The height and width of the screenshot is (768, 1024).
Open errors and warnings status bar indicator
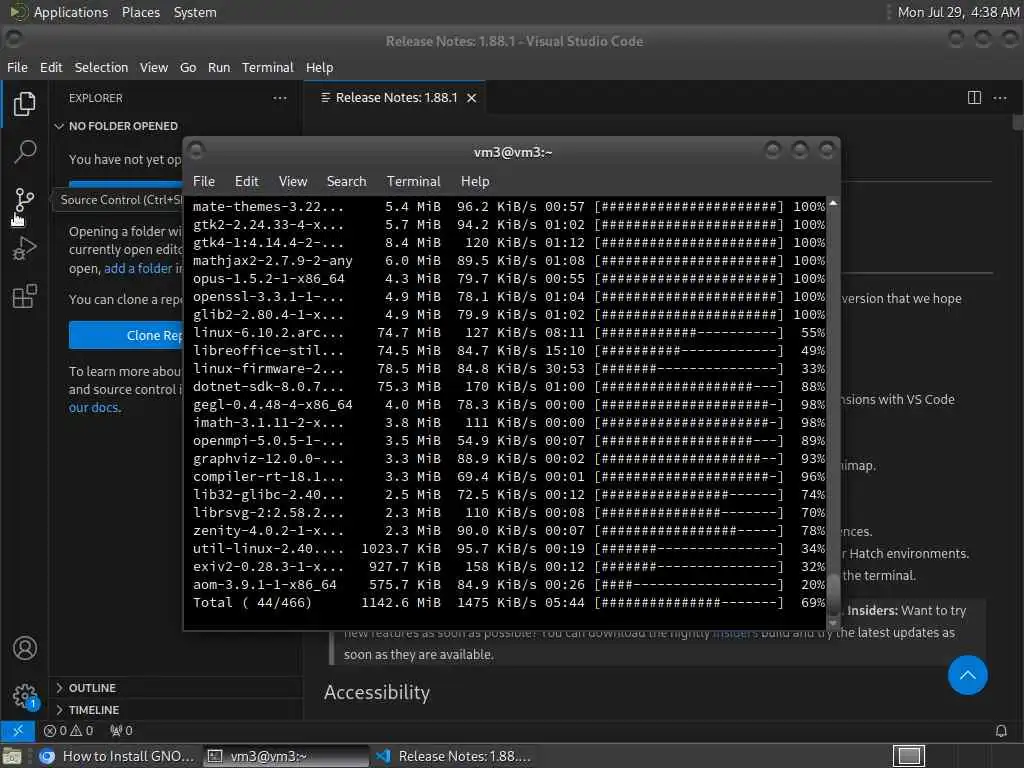[x=69, y=730]
